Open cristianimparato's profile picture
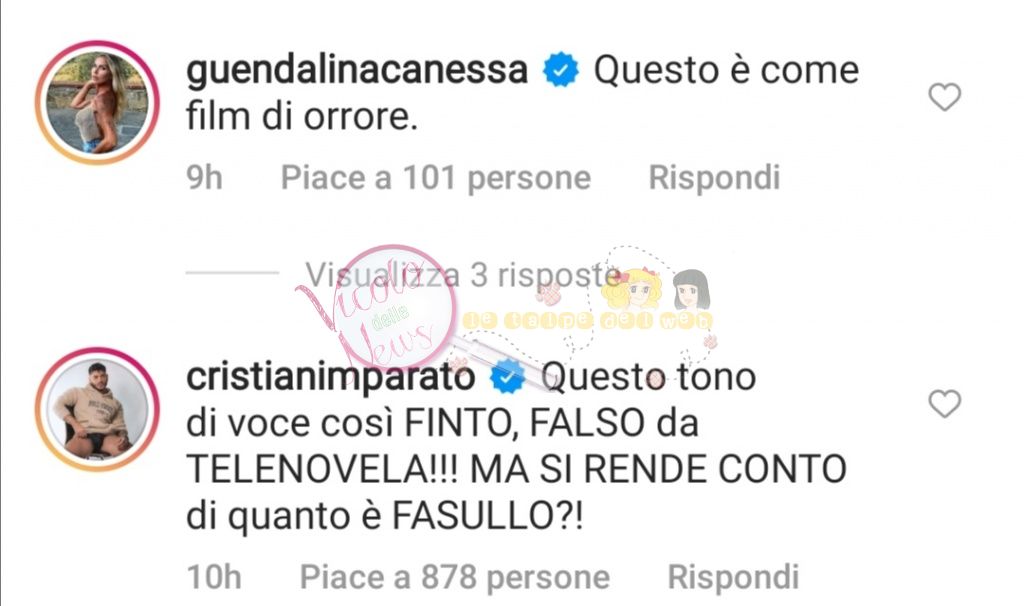Screen dimensions: 1024x606 click(97, 409)
